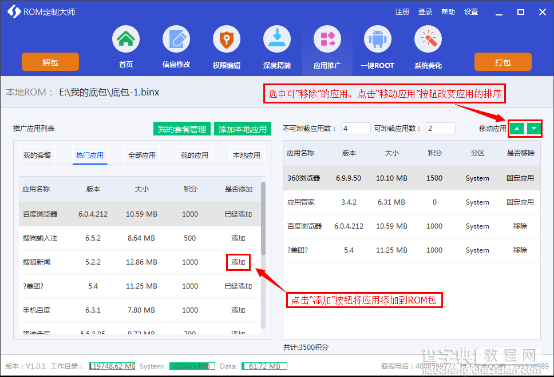Click 添加 for 搜狐新闻 row
This screenshot has width=554, height=377.
[x=238, y=262]
